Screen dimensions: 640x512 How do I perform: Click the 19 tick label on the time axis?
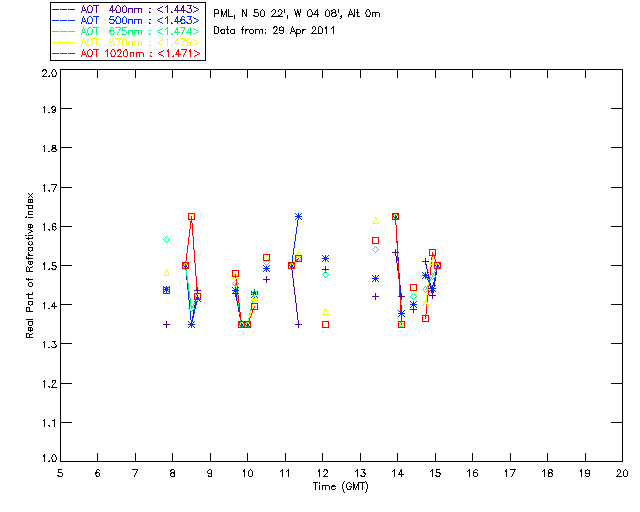click(585, 473)
